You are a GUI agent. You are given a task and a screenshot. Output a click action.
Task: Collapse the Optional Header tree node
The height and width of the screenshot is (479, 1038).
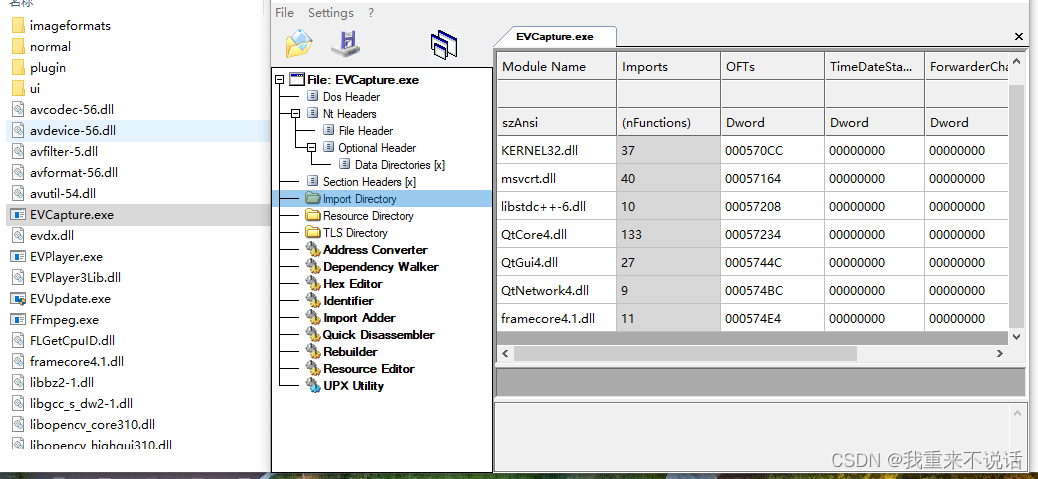[x=311, y=148]
